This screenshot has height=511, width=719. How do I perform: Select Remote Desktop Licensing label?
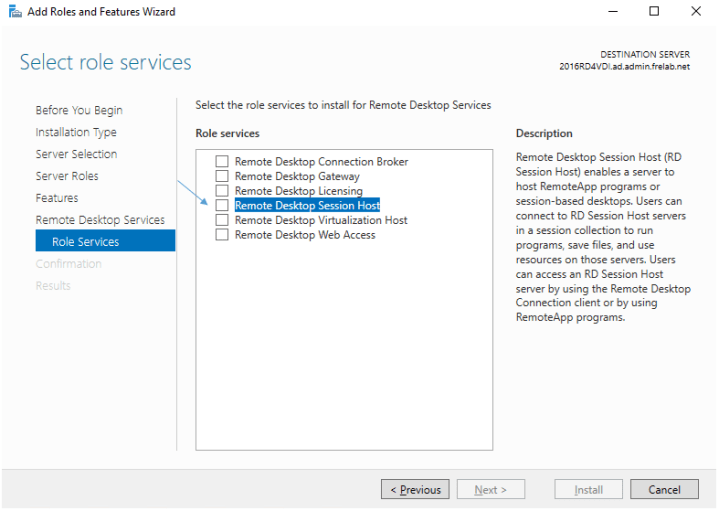coord(299,191)
